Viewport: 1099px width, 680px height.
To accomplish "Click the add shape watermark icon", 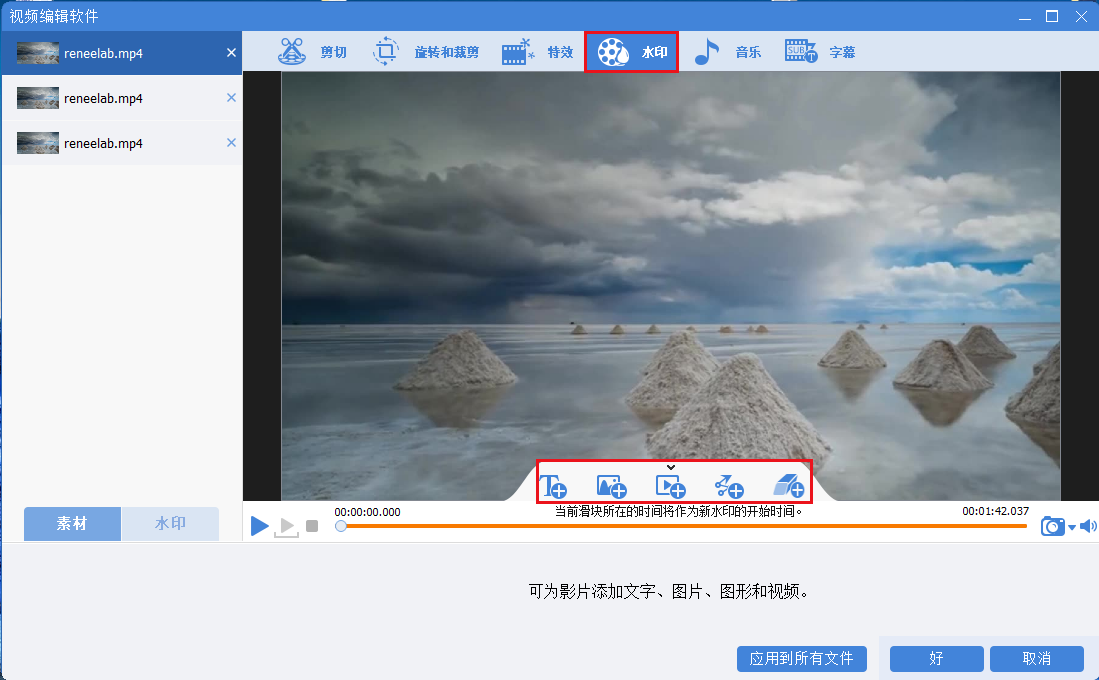I will tap(729, 485).
